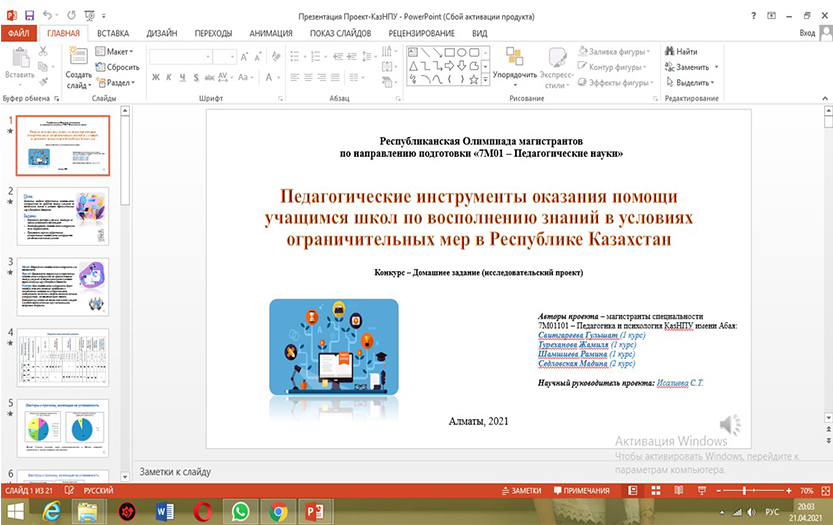Fit slide to current window
Screen dimensions: 833x525
823,491
